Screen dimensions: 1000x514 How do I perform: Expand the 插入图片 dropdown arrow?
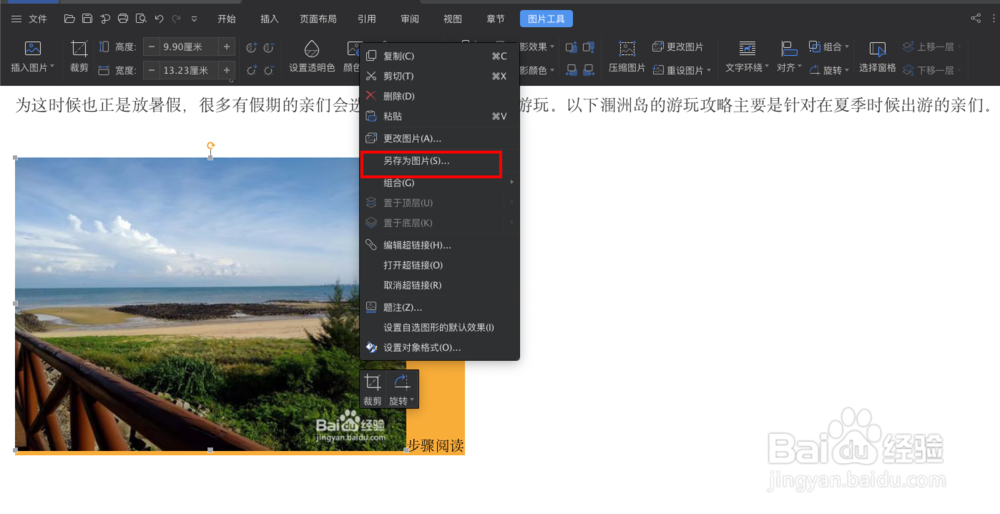click(x=52, y=67)
